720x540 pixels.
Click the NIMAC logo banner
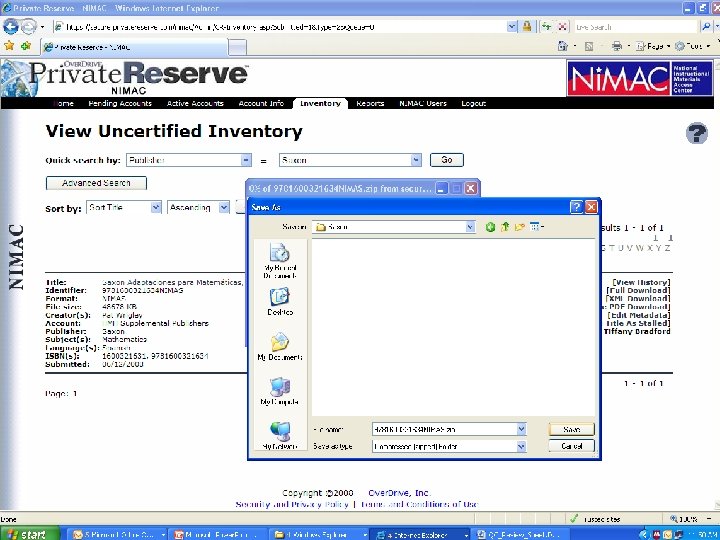(x=640, y=78)
